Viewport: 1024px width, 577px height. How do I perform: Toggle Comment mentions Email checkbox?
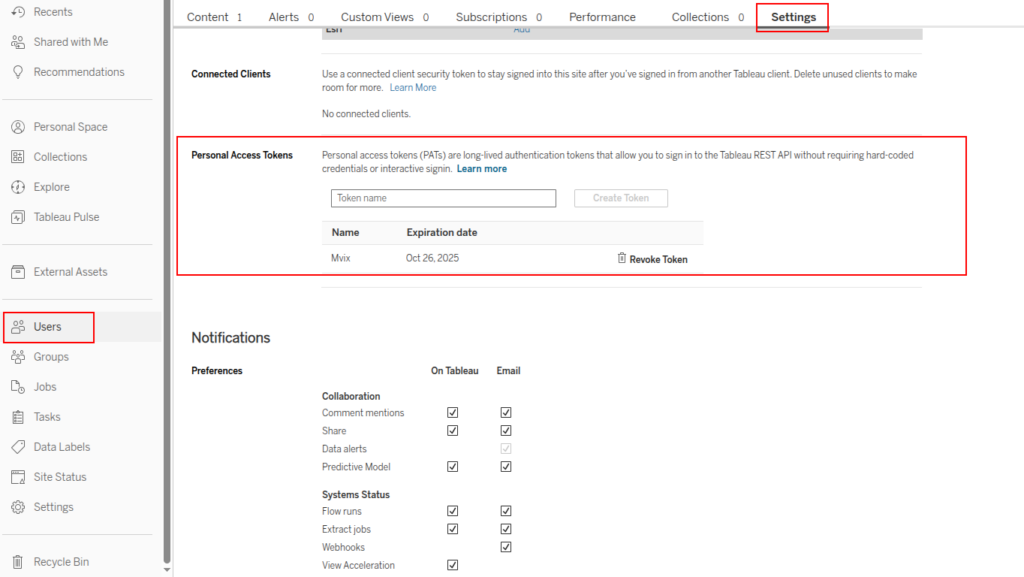click(x=505, y=413)
